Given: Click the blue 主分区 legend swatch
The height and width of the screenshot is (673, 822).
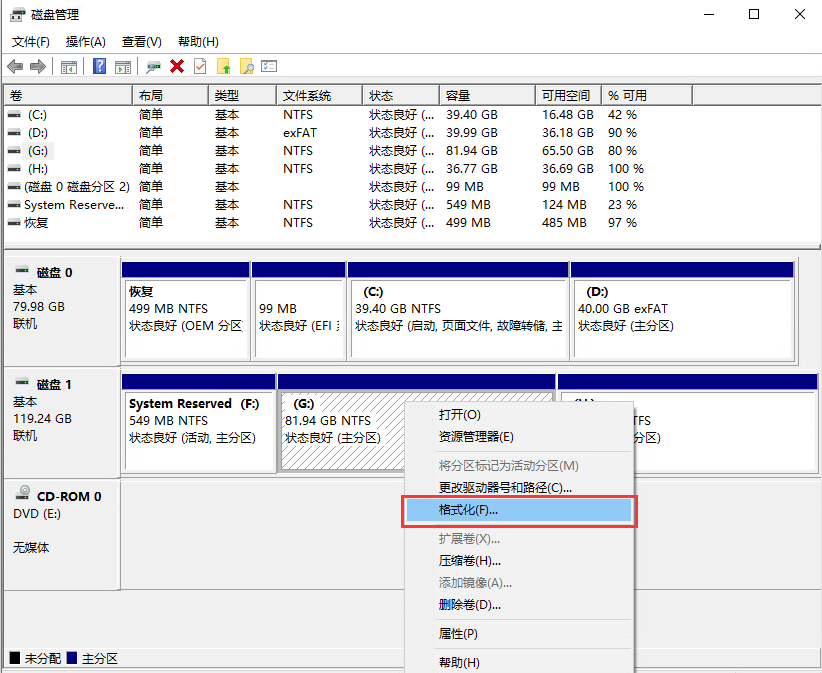Looking at the screenshot, I should 72,658.
